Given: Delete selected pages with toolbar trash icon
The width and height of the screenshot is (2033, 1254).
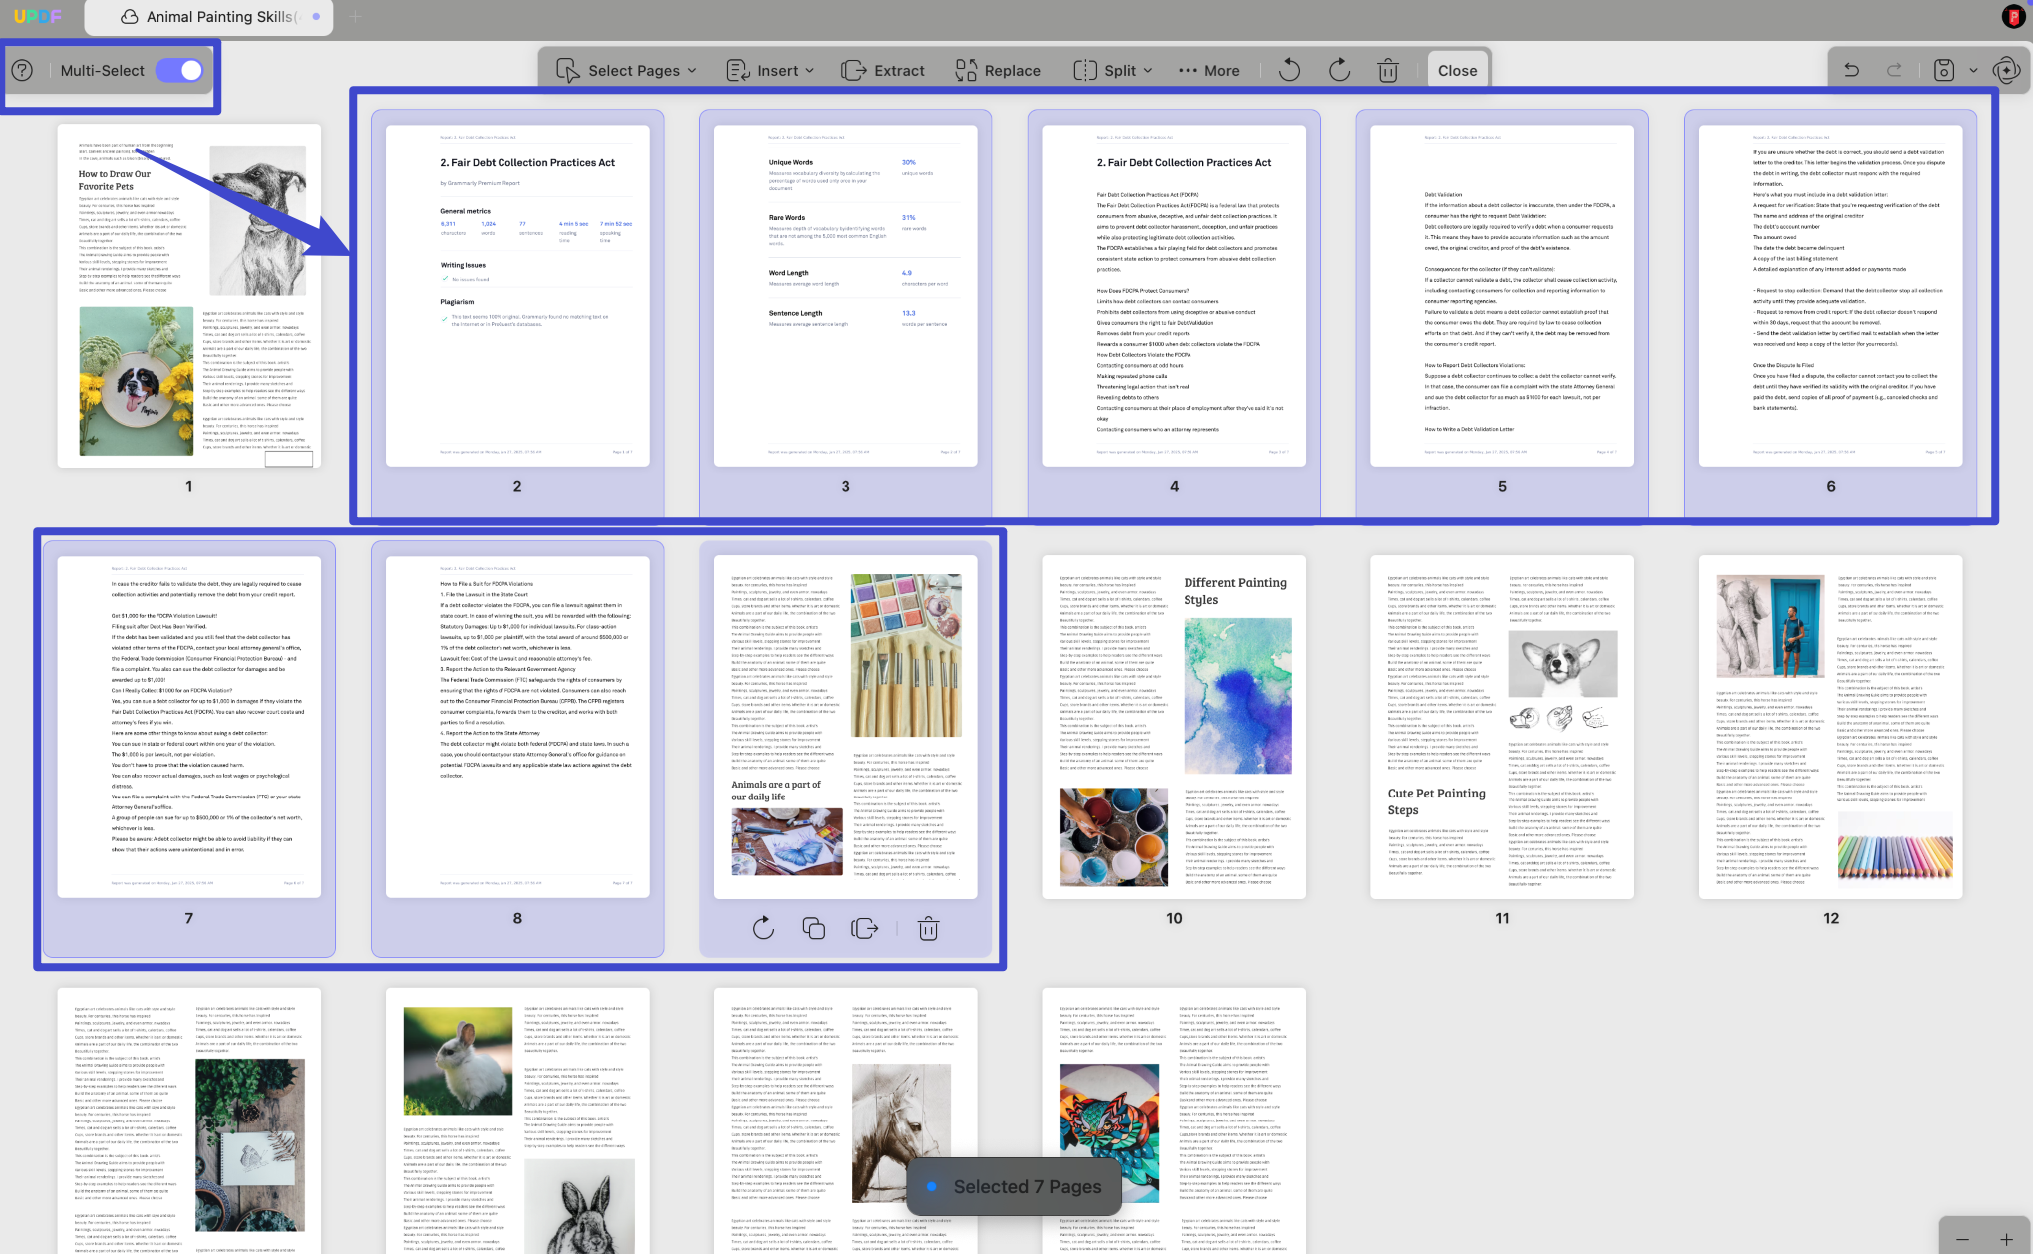Looking at the screenshot, I should (1388, 70).
